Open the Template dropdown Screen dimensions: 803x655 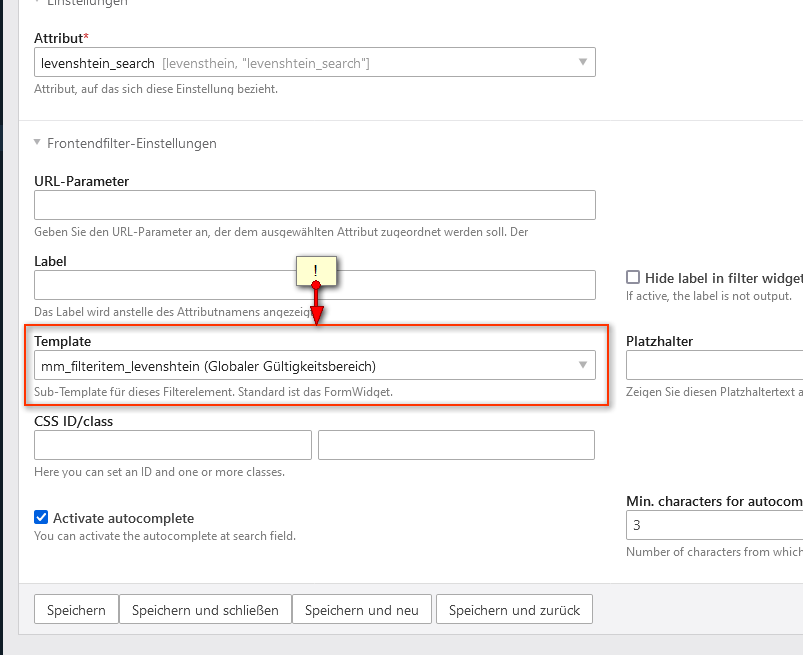pos(314,365)
